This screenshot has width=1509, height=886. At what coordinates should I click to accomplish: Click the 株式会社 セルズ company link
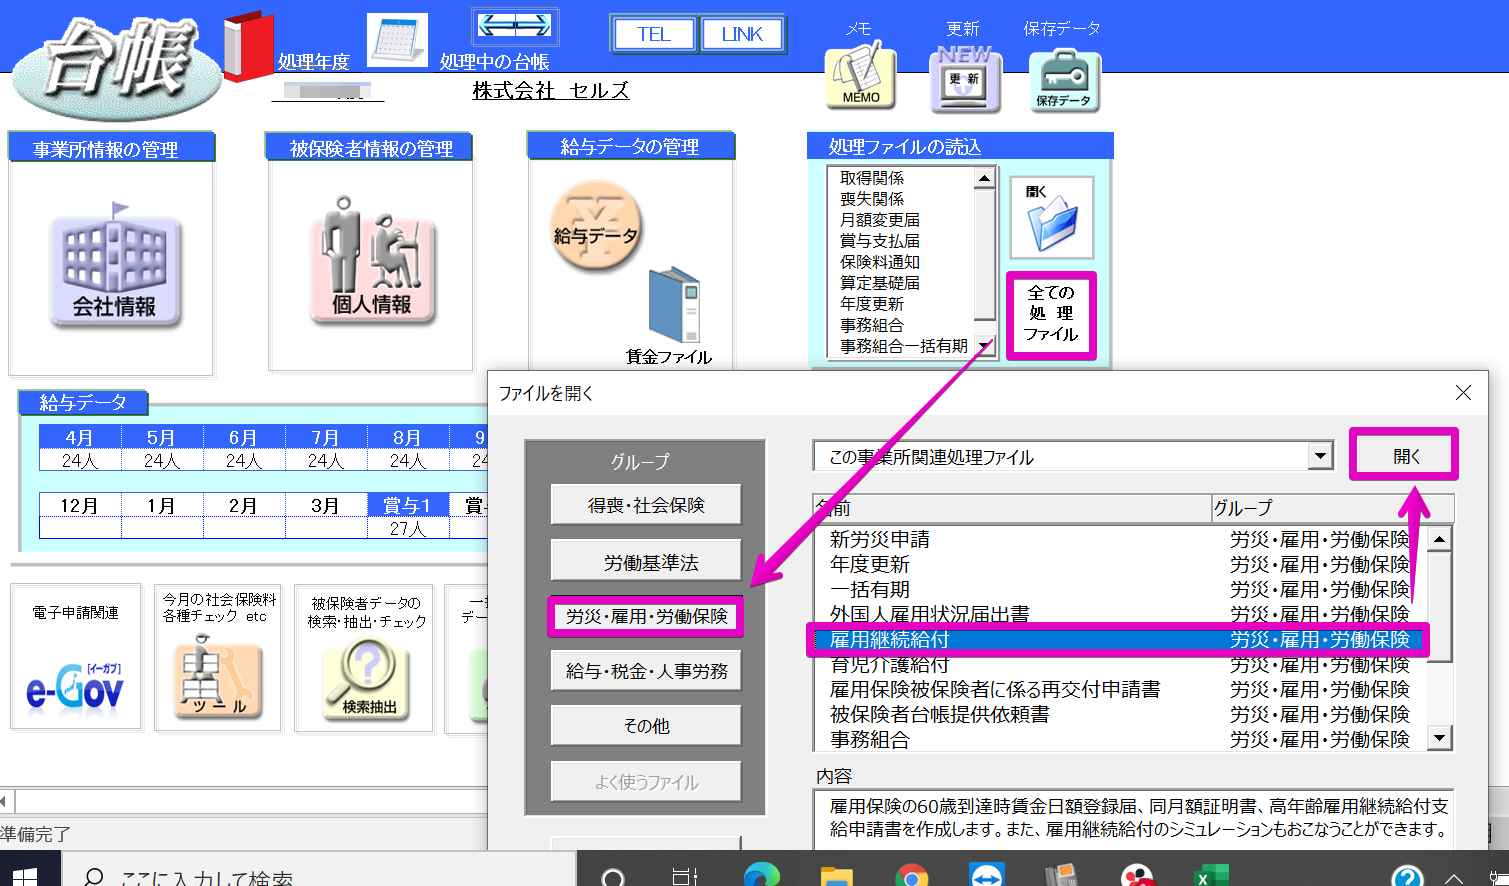click(x=550, y=90)
